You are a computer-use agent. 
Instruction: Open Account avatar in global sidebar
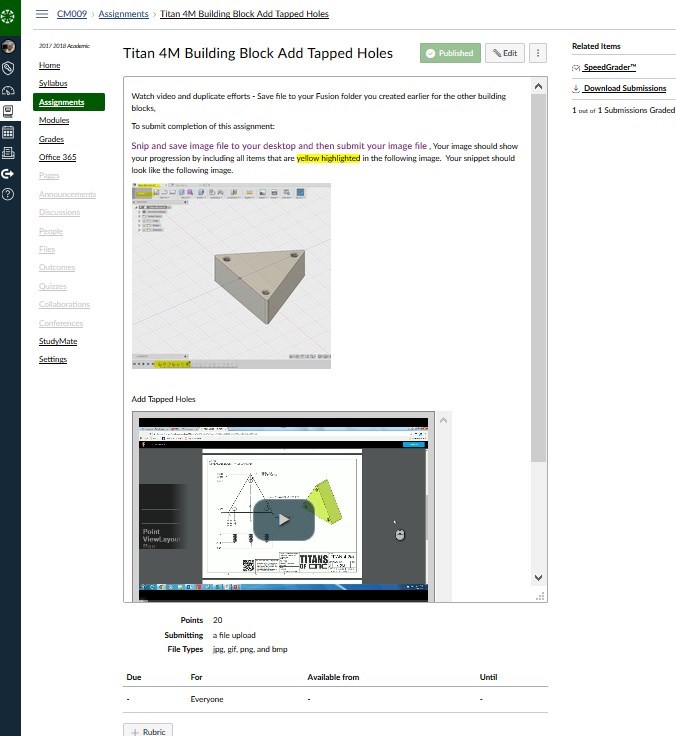click(x=9, y=47)
